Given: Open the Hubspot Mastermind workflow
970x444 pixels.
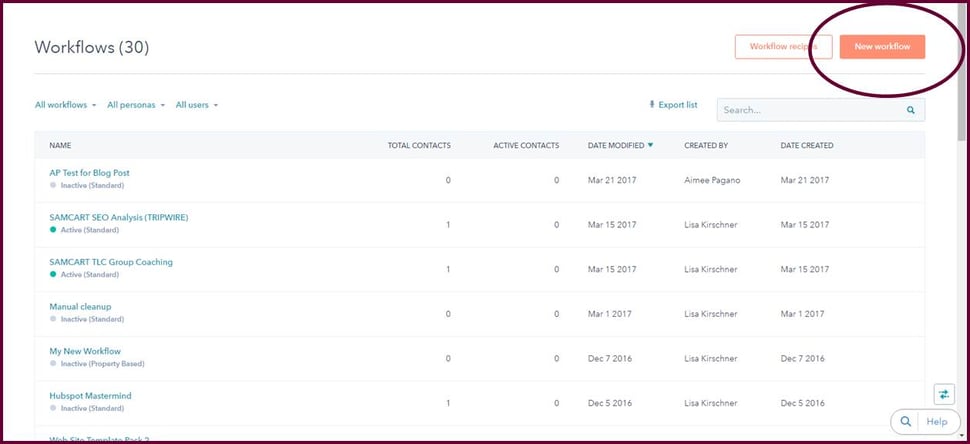Looking at the screenshot, I should click(x=90, y=396).
